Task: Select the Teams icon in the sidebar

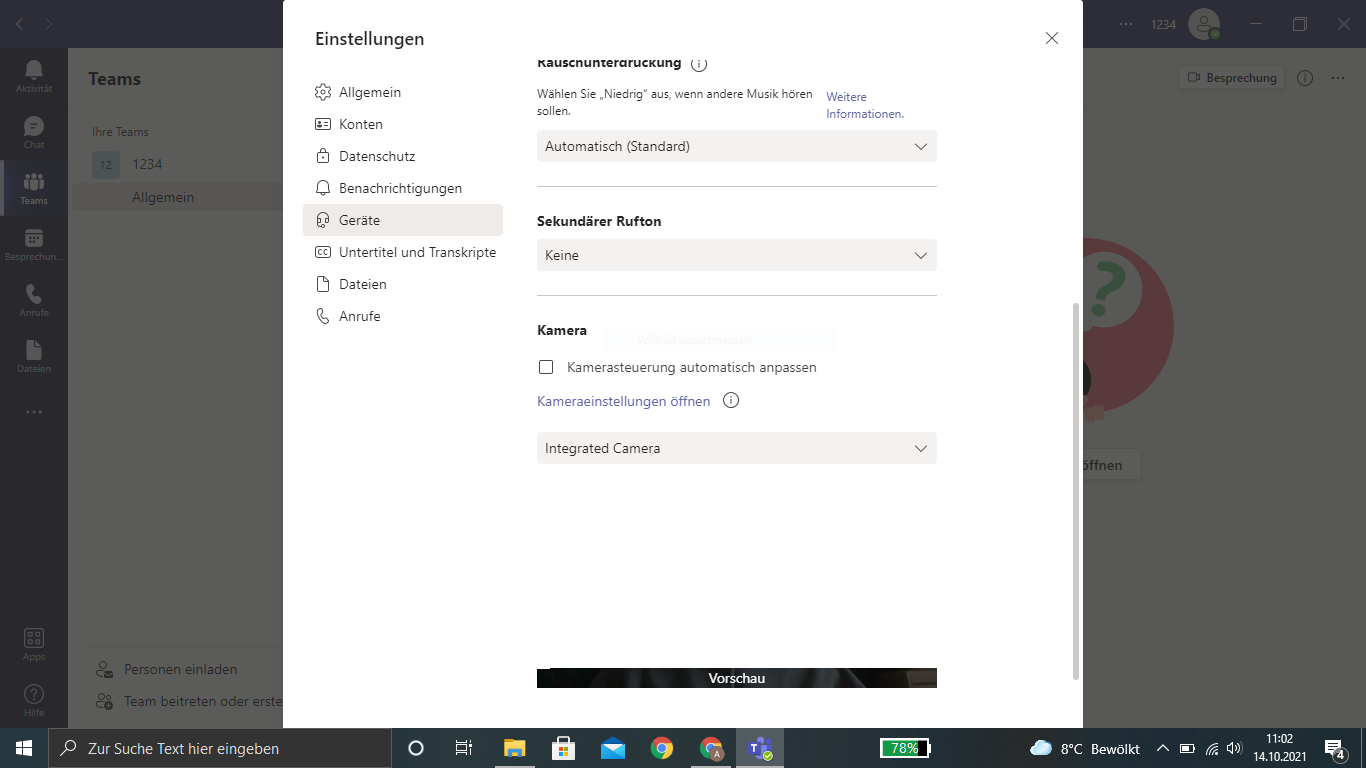Action: click(x=33, y=190)
